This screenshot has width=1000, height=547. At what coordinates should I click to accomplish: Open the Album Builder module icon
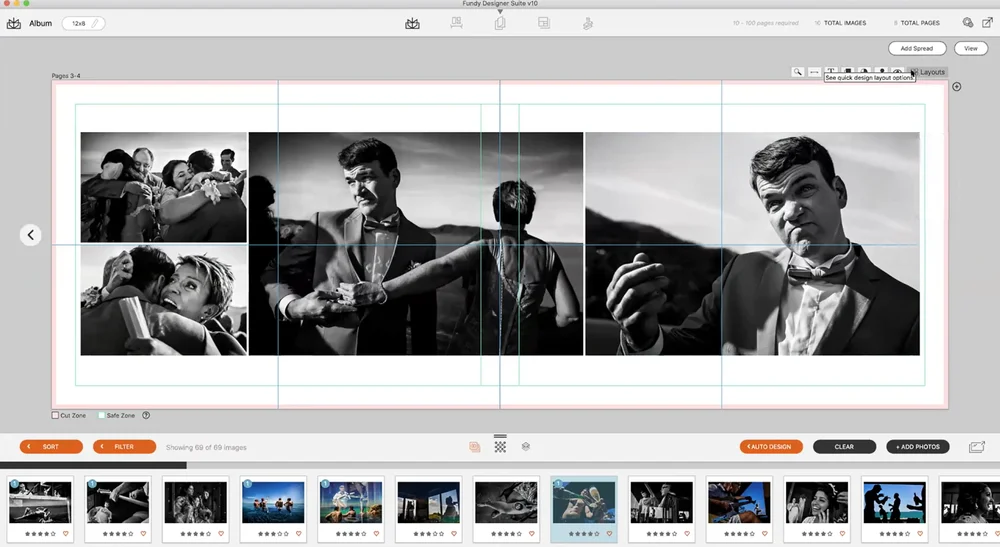pyautogui.click(x=412, y=23)
